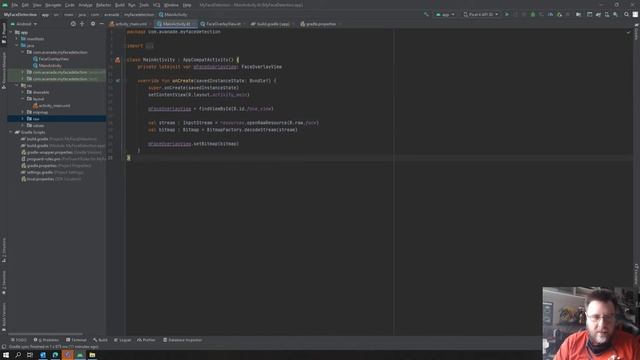The width and height of the screenshot is (640, 360).
Task: Click the Gradle sync finished status message
Action: [x=54, y=347]
